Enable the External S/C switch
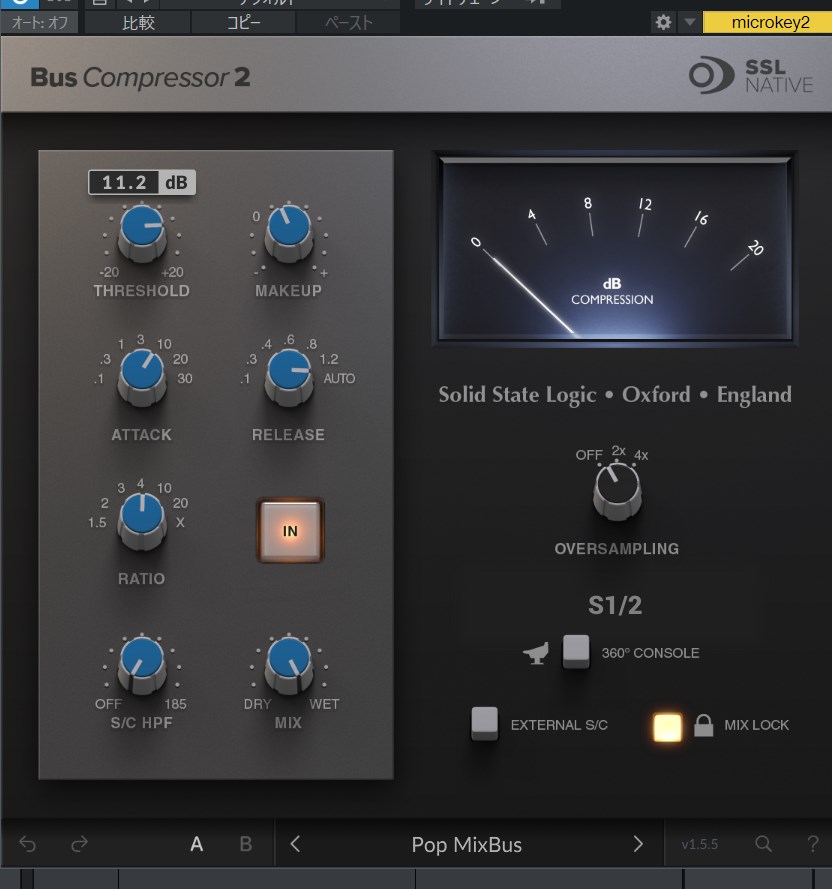832x889 pixels. (484, 723)
